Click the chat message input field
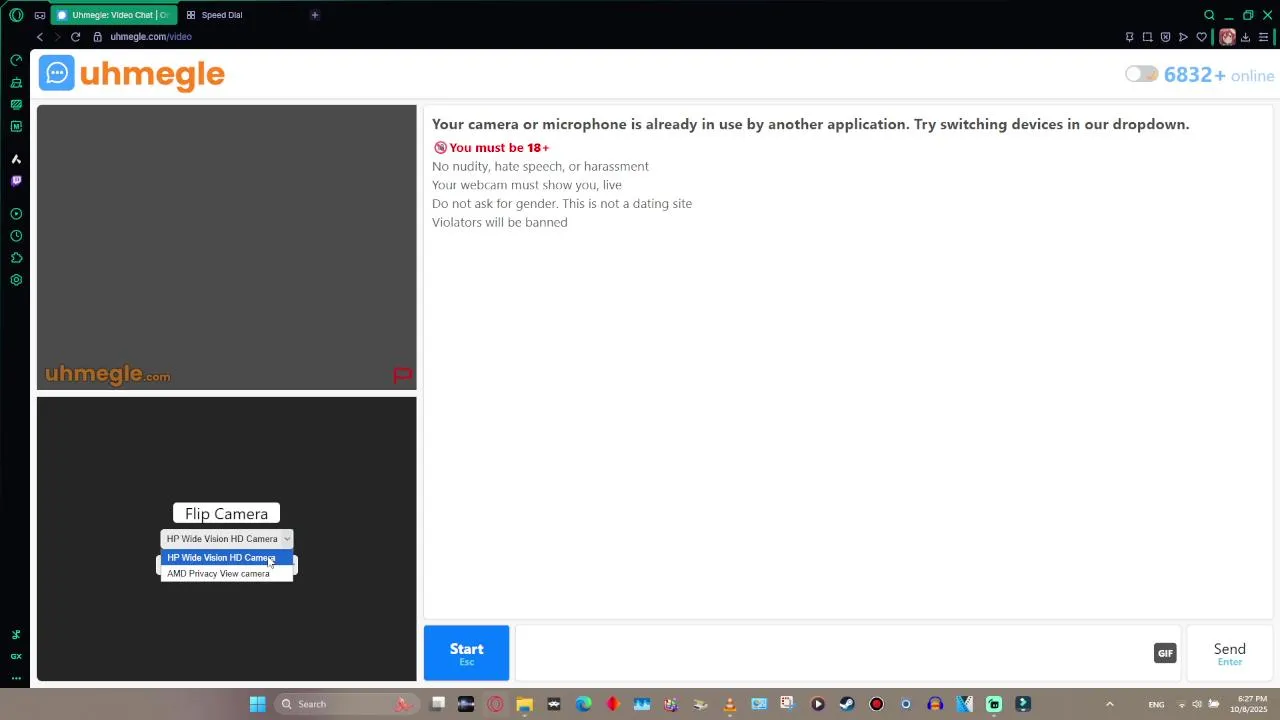This screenshot has height=720, width=1280. pos(833,653)
